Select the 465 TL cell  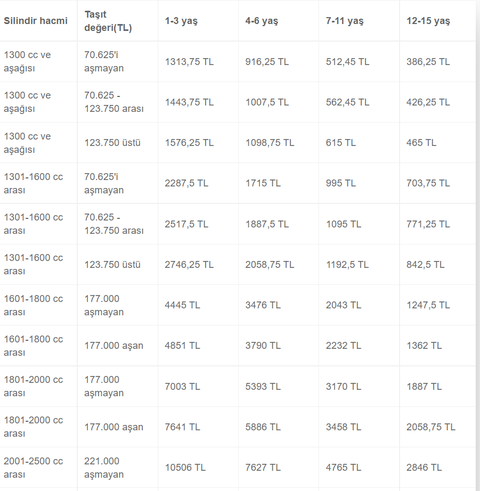(x=421, y=143)
